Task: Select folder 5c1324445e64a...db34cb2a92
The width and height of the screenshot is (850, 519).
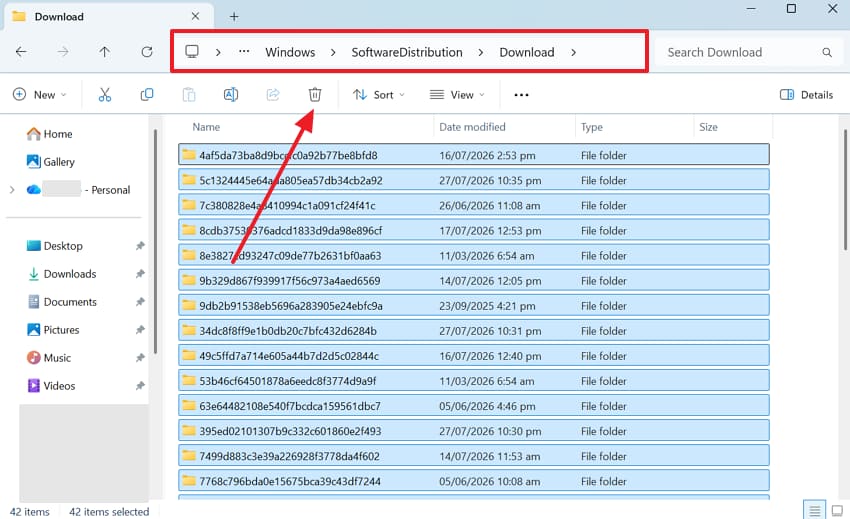Action: tap(474, 180)
